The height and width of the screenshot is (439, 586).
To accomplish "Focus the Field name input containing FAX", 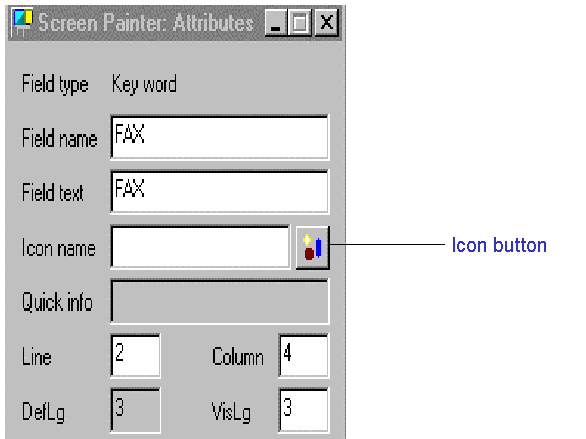I will (x=220, y=137).
